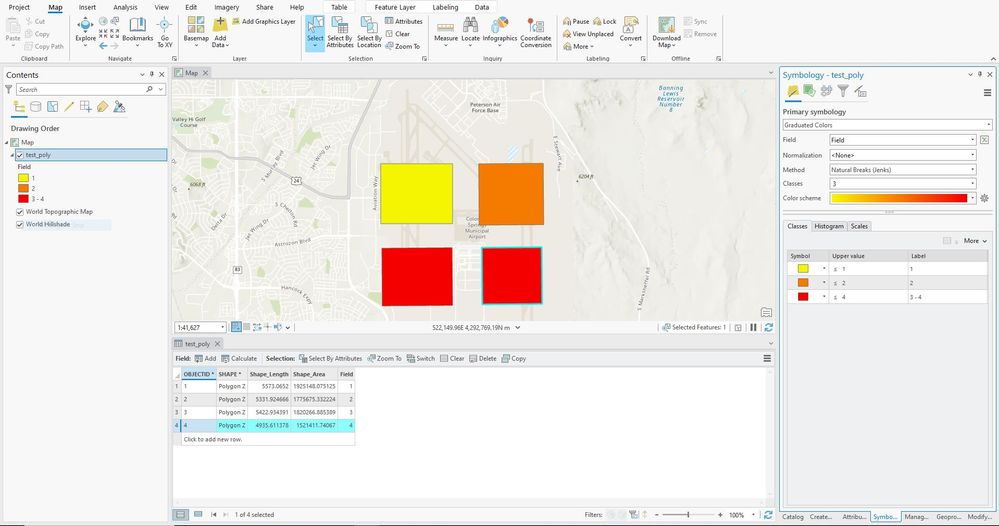Click the Locate binoculars icon
This screenshot has height=526, width=999.
click(470, 25)
